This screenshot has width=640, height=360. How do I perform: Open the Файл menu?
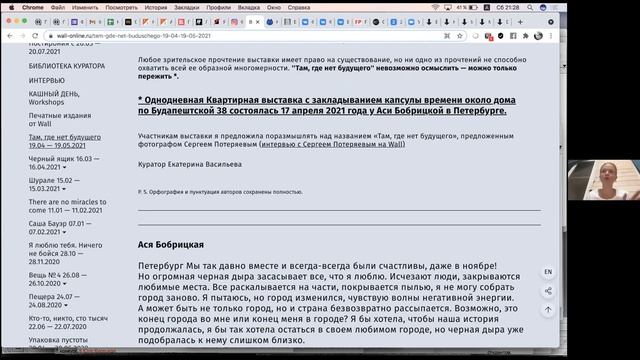(58, 7)
